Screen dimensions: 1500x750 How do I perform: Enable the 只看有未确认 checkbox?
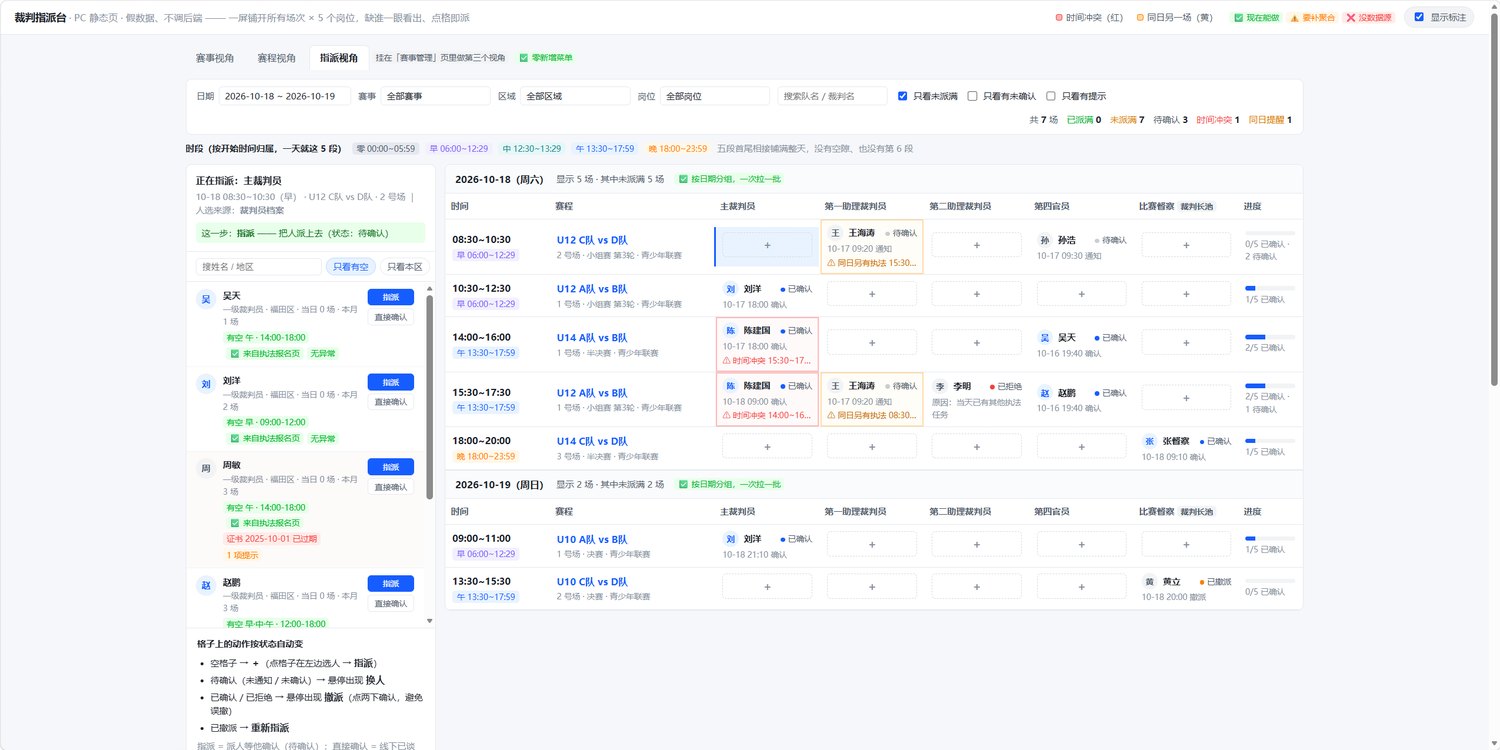point(973,96)
